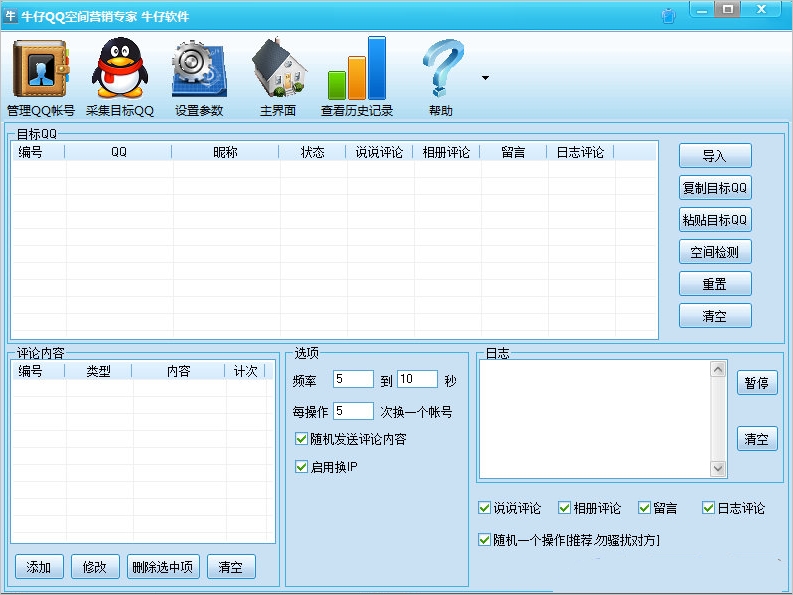Clear the log with 清空 button

(757, 439)
